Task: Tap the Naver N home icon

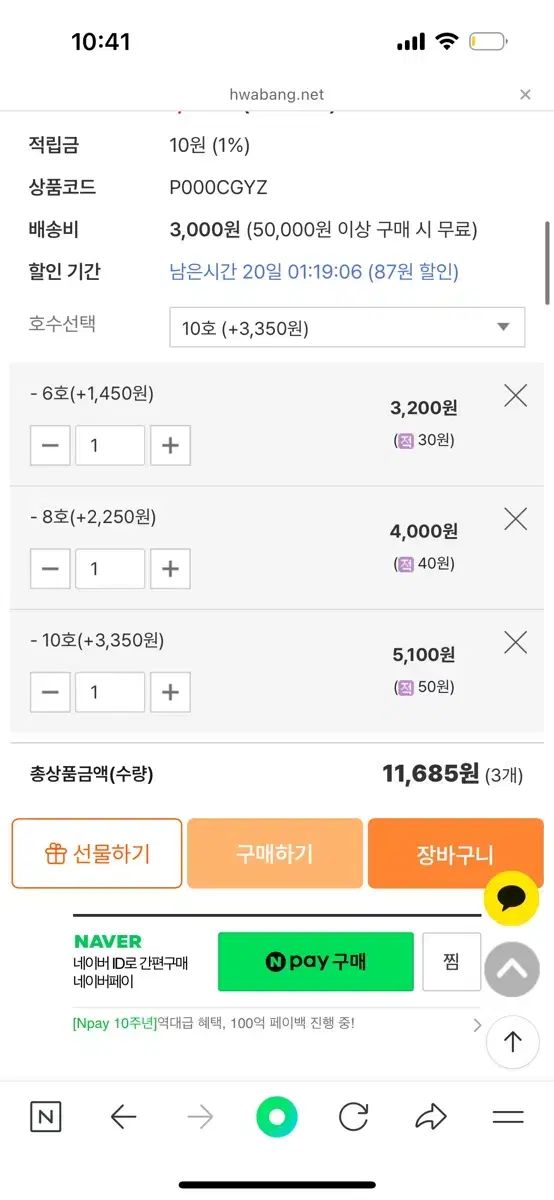Action: coord(46,1116)
